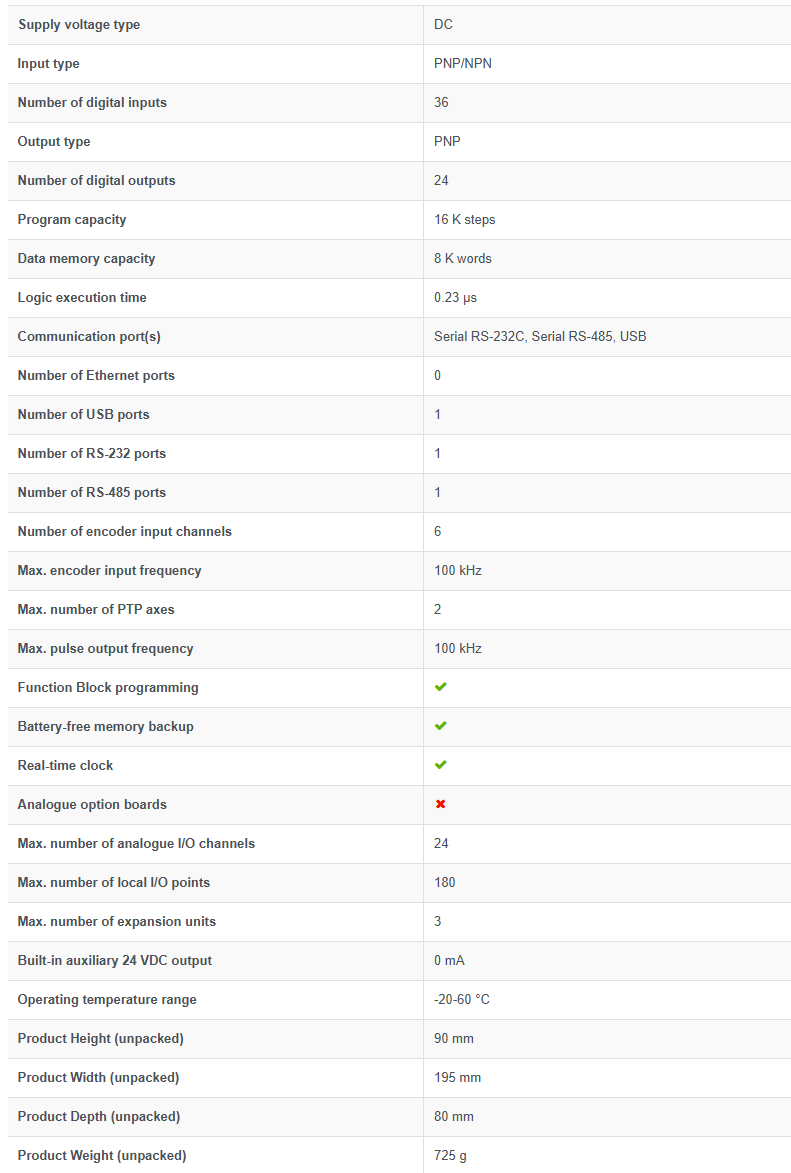This screenshot has width=791, height=1173.
Task: Click the Number of encoder input channels label
Action: coord(124,531)
